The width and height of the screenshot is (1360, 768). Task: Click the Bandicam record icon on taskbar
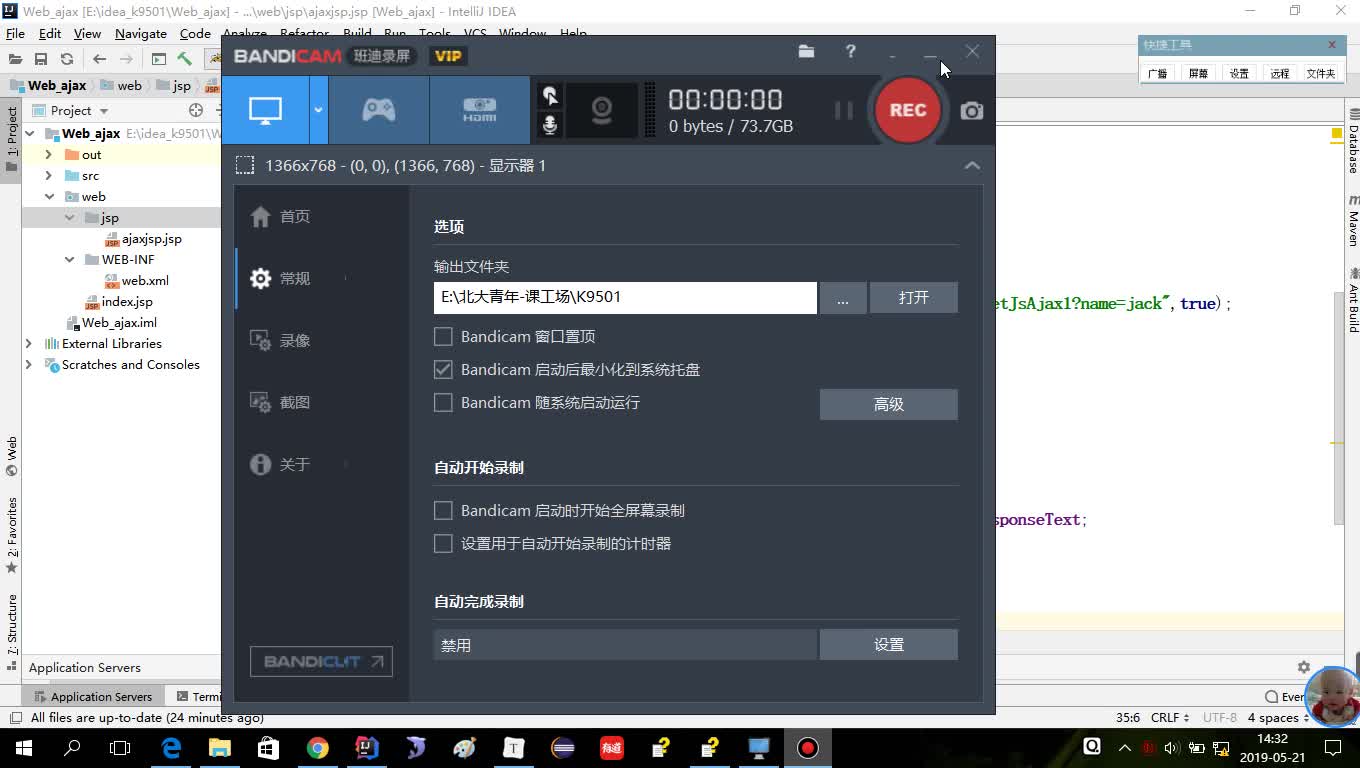click(807, 747)
